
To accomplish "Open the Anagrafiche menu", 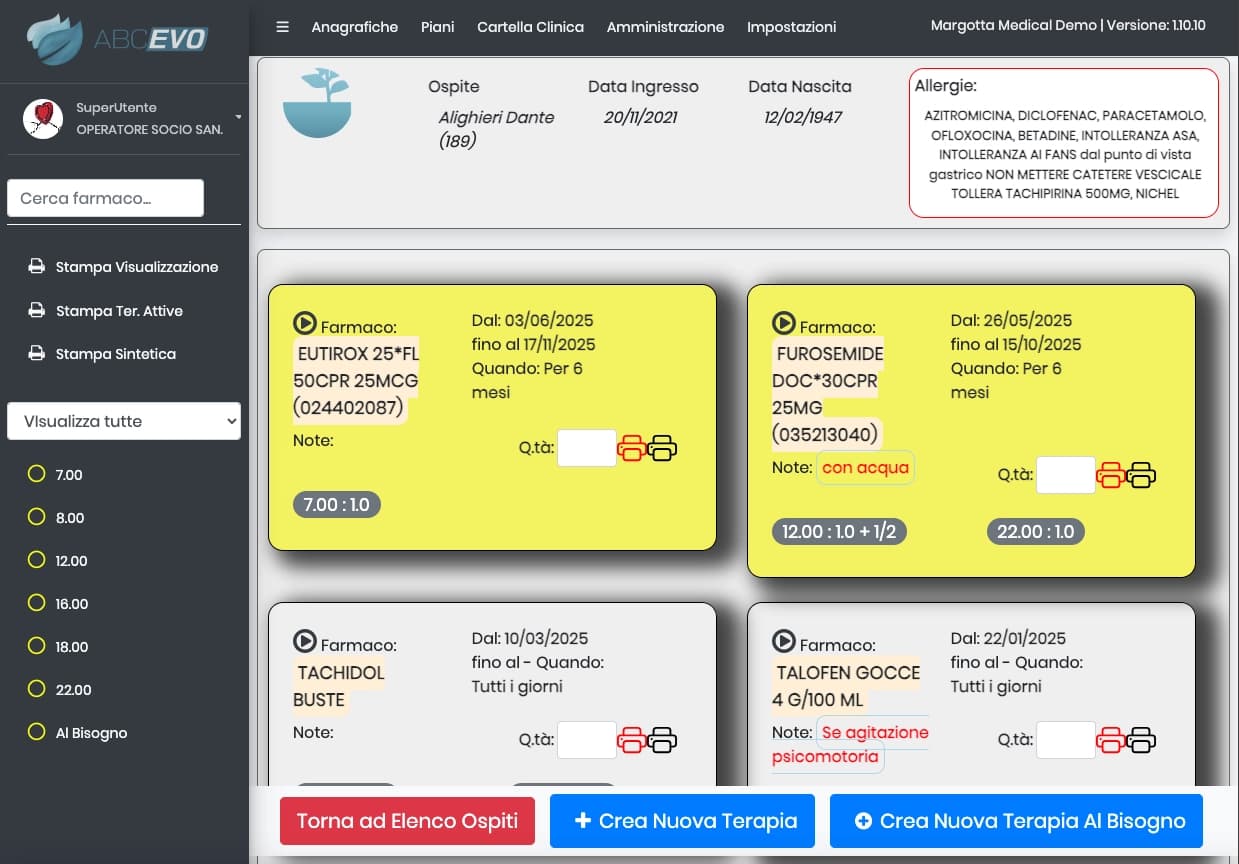I will click(354, 27).
